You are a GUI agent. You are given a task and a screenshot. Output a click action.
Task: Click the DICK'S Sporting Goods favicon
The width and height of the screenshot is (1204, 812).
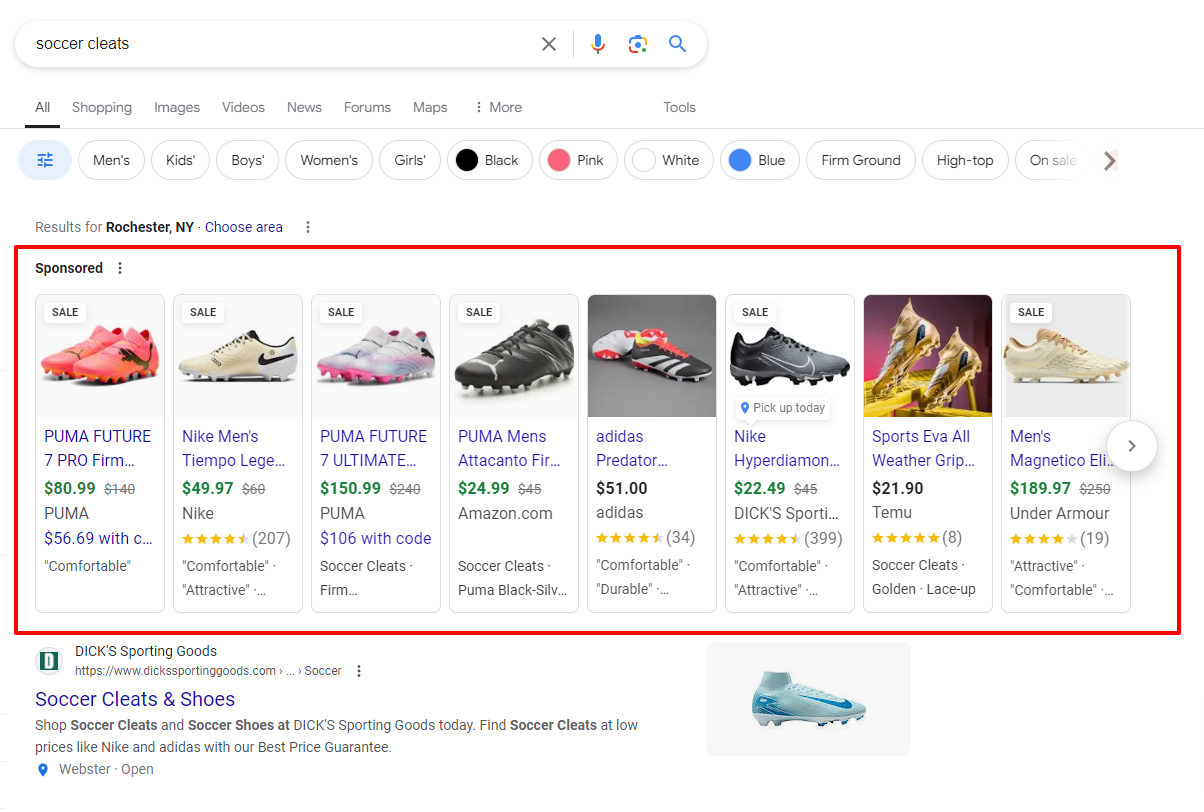pos(48,660)
